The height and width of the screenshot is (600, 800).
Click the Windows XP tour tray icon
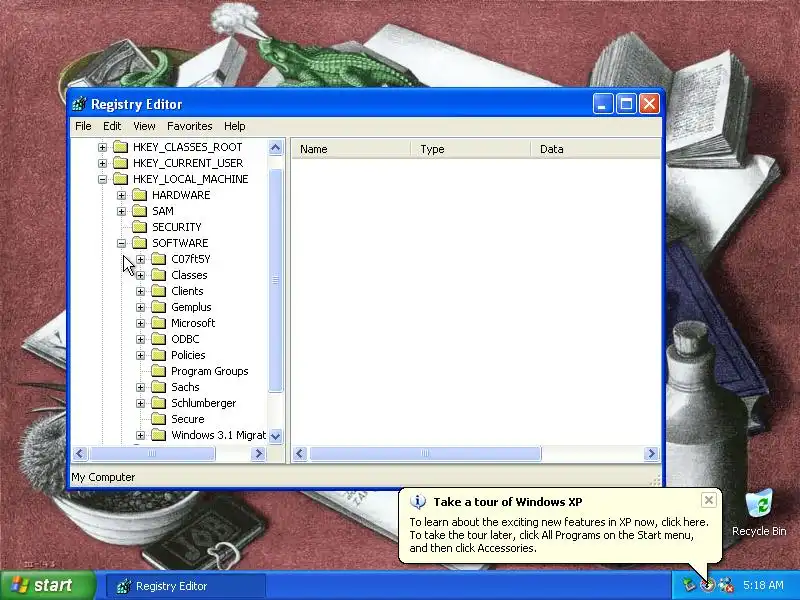click(x=707, y=585)
